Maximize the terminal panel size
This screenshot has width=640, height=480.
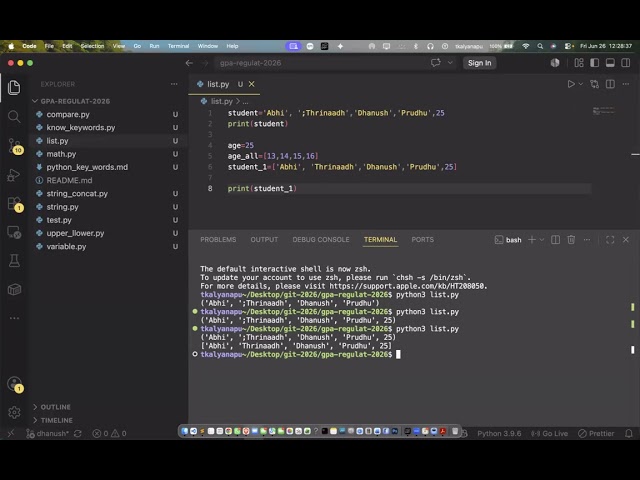click(610, 240)
